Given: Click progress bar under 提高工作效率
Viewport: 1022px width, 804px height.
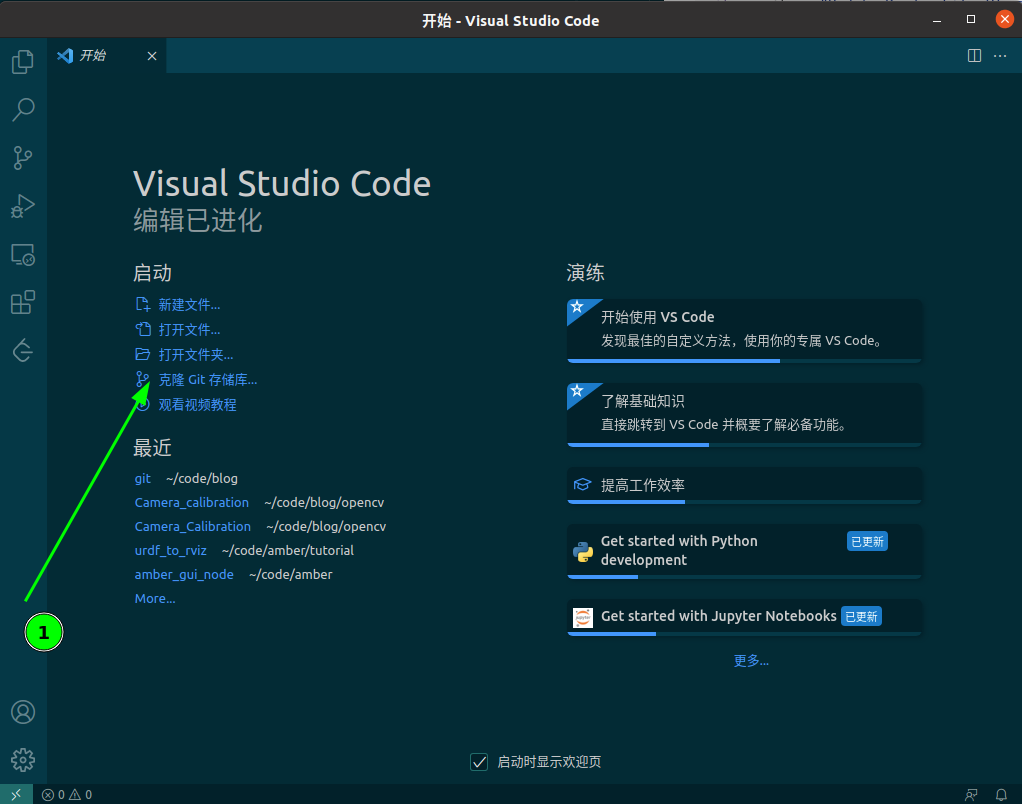Looking at the screenshot, I should [x=744, y=502].
